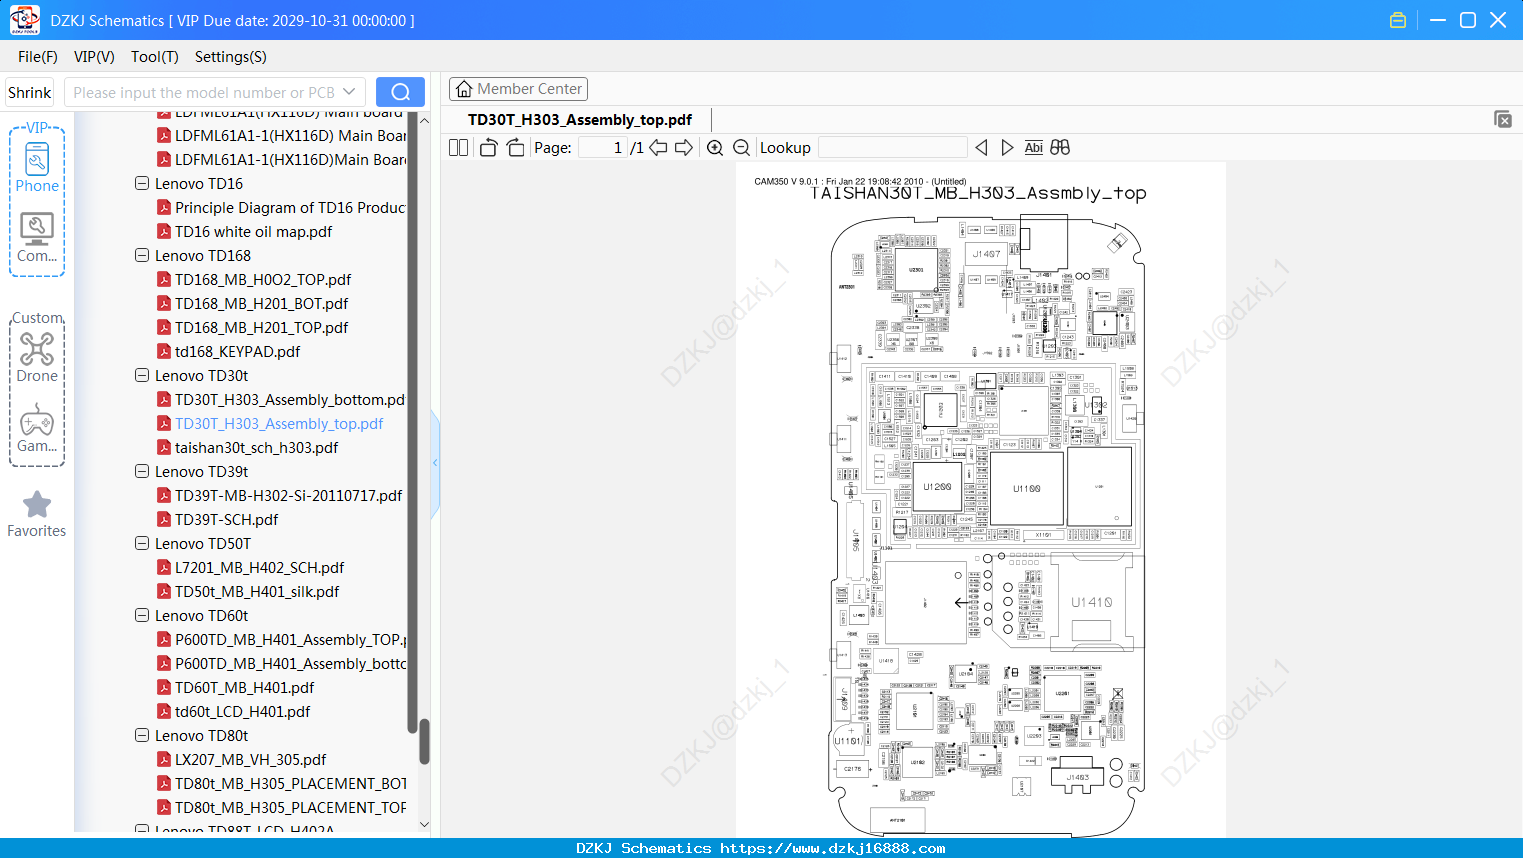
Task: Collapse the side panel with the splitter handle
Action: pyautogui.click(x=435, y=463)
